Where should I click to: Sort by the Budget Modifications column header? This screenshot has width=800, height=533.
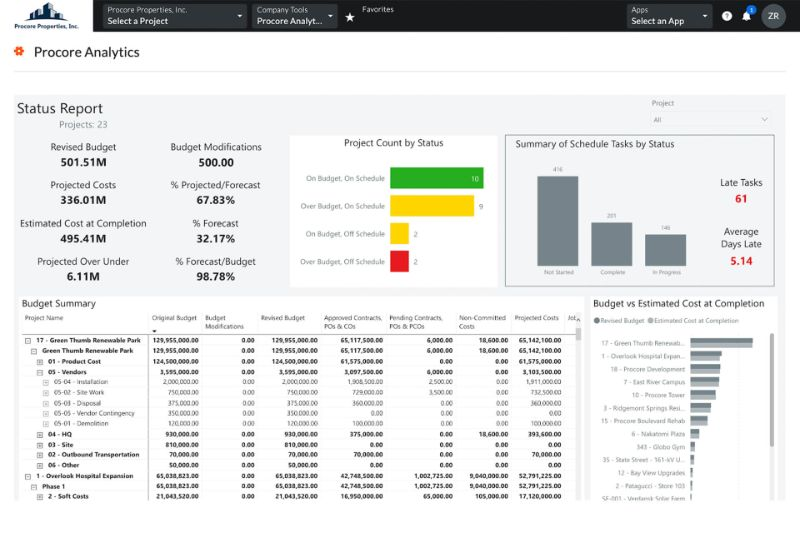tap(224, 322)
